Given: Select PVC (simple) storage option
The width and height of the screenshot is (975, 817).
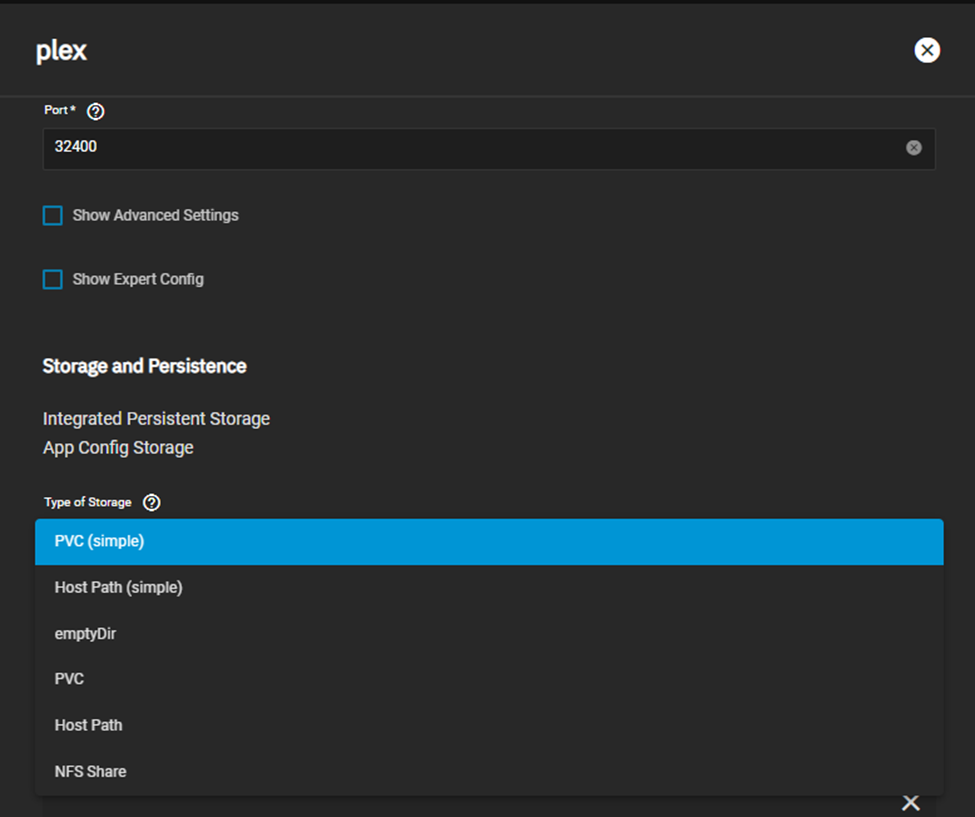Looking at the screenshot, I should point(489,542).
